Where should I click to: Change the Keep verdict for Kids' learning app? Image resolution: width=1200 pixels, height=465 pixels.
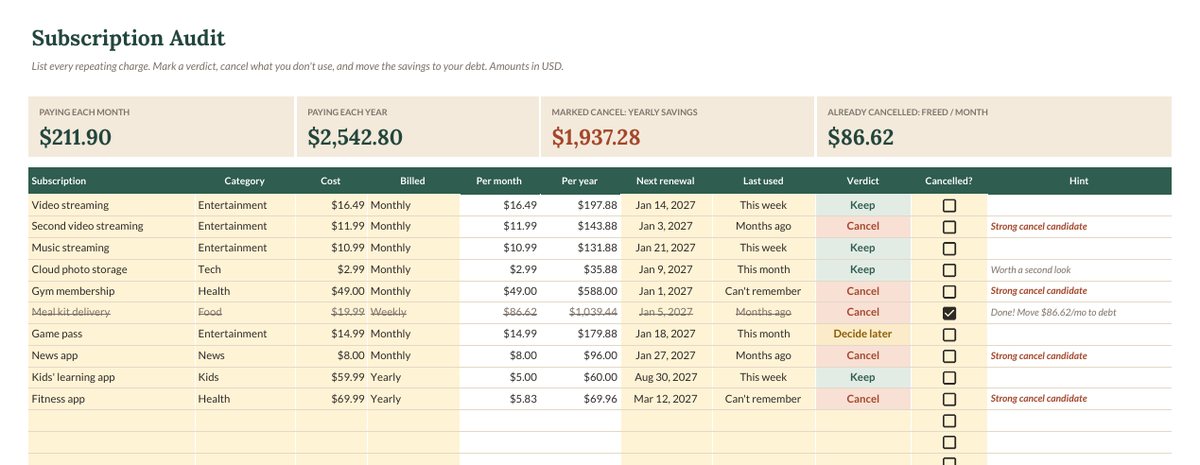(x=862, y=378)
